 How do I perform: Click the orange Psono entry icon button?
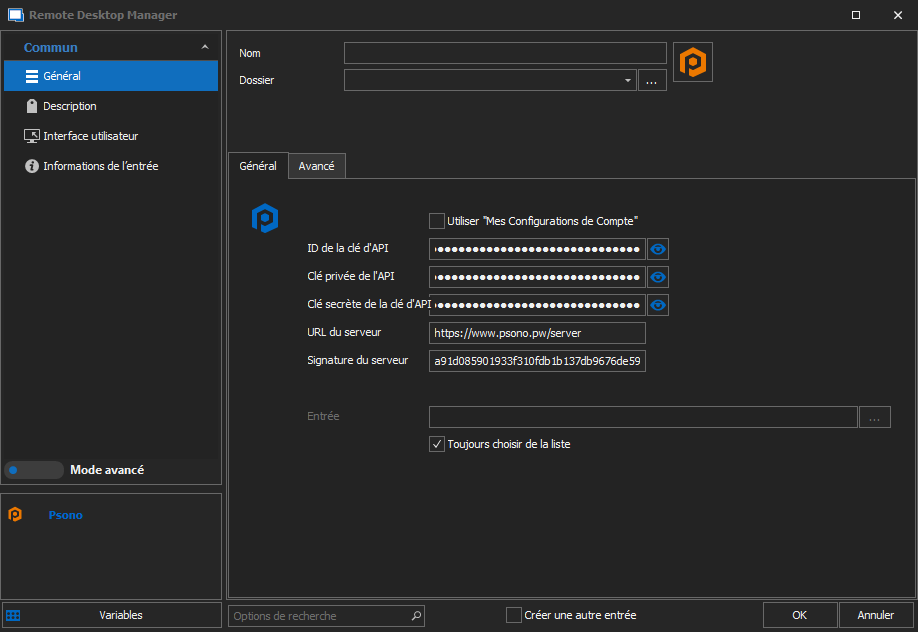click(x=693, y=62)
